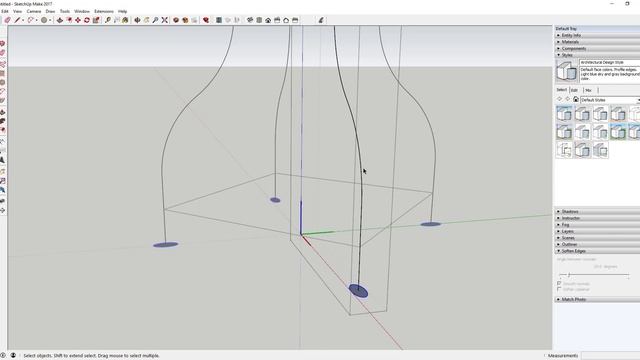Open the Help menu
The height and width of the screenshot is (360, 640).
click(x=122, y=11)
